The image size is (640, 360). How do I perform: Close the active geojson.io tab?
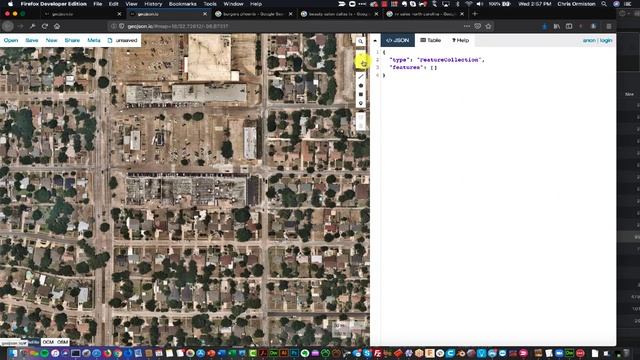tap(205, 14)
